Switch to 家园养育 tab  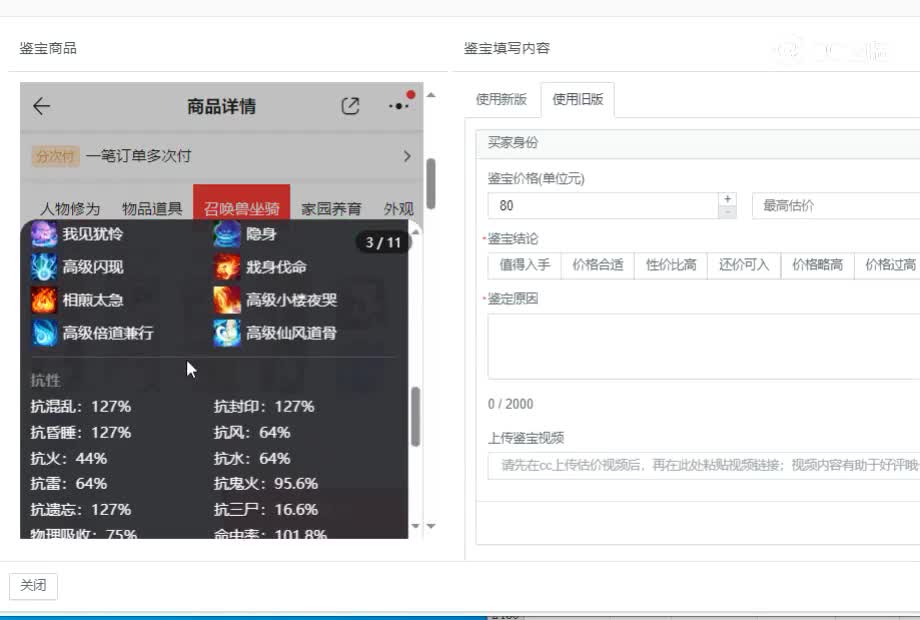[x=331, y=208]
